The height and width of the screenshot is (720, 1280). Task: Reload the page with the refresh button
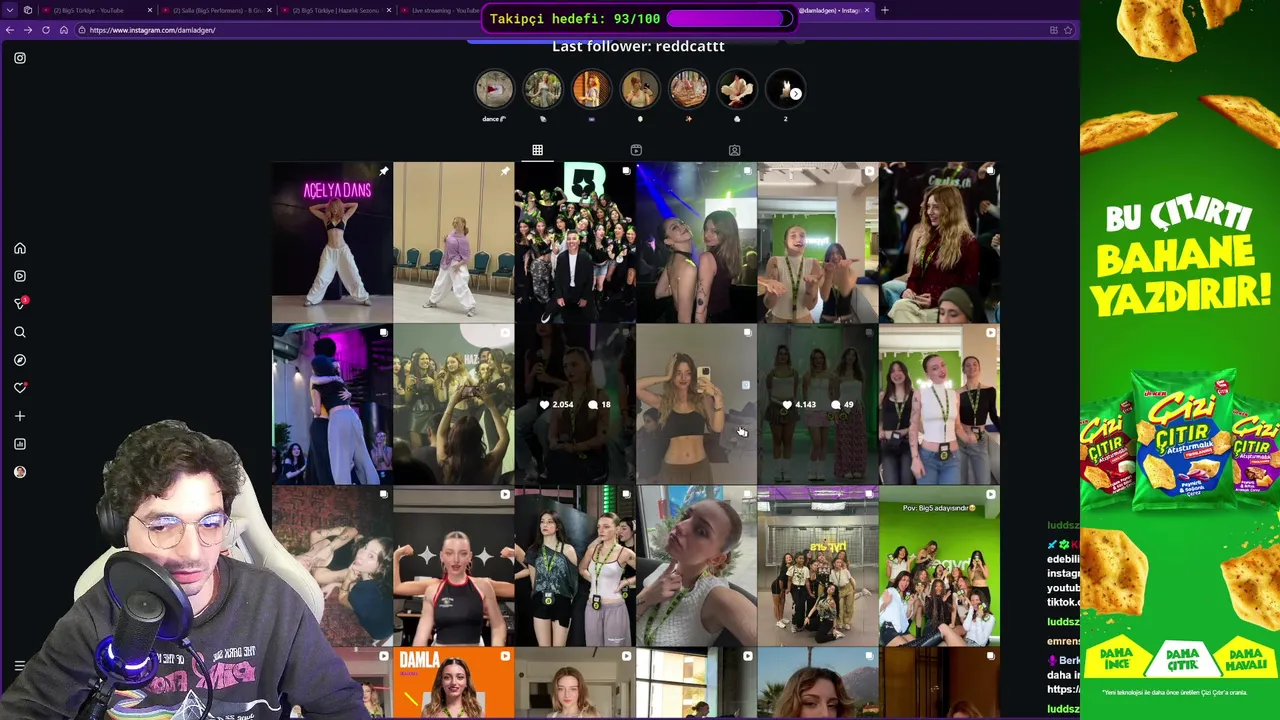[46, 30]
